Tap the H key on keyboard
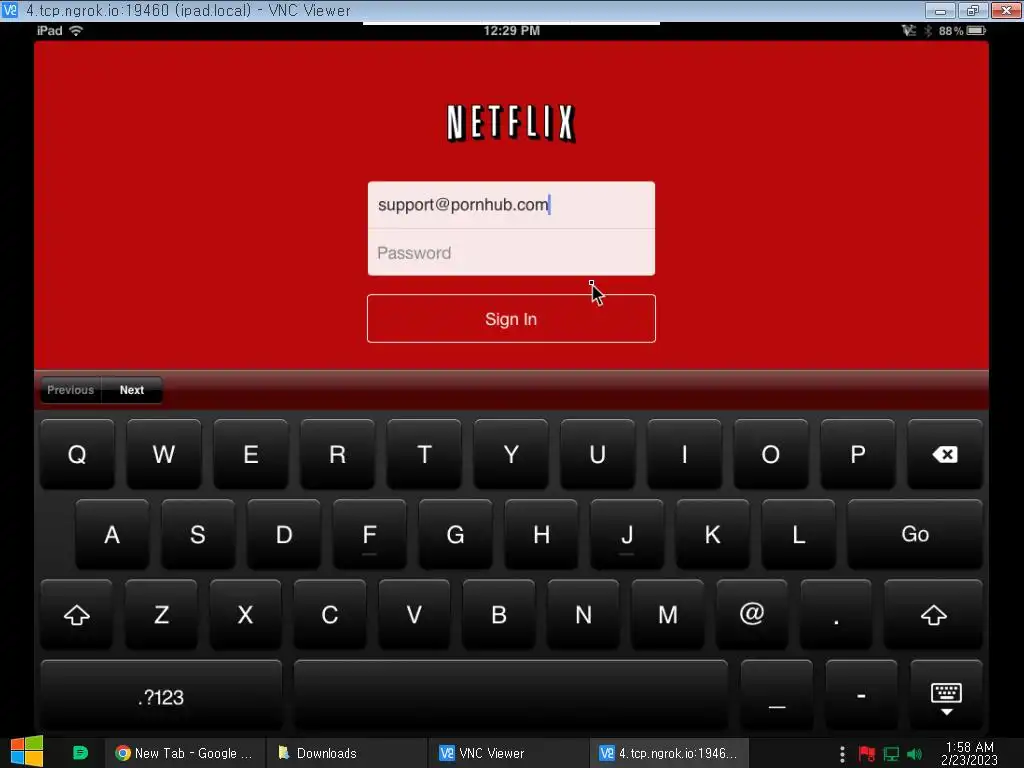 (541, 534)
